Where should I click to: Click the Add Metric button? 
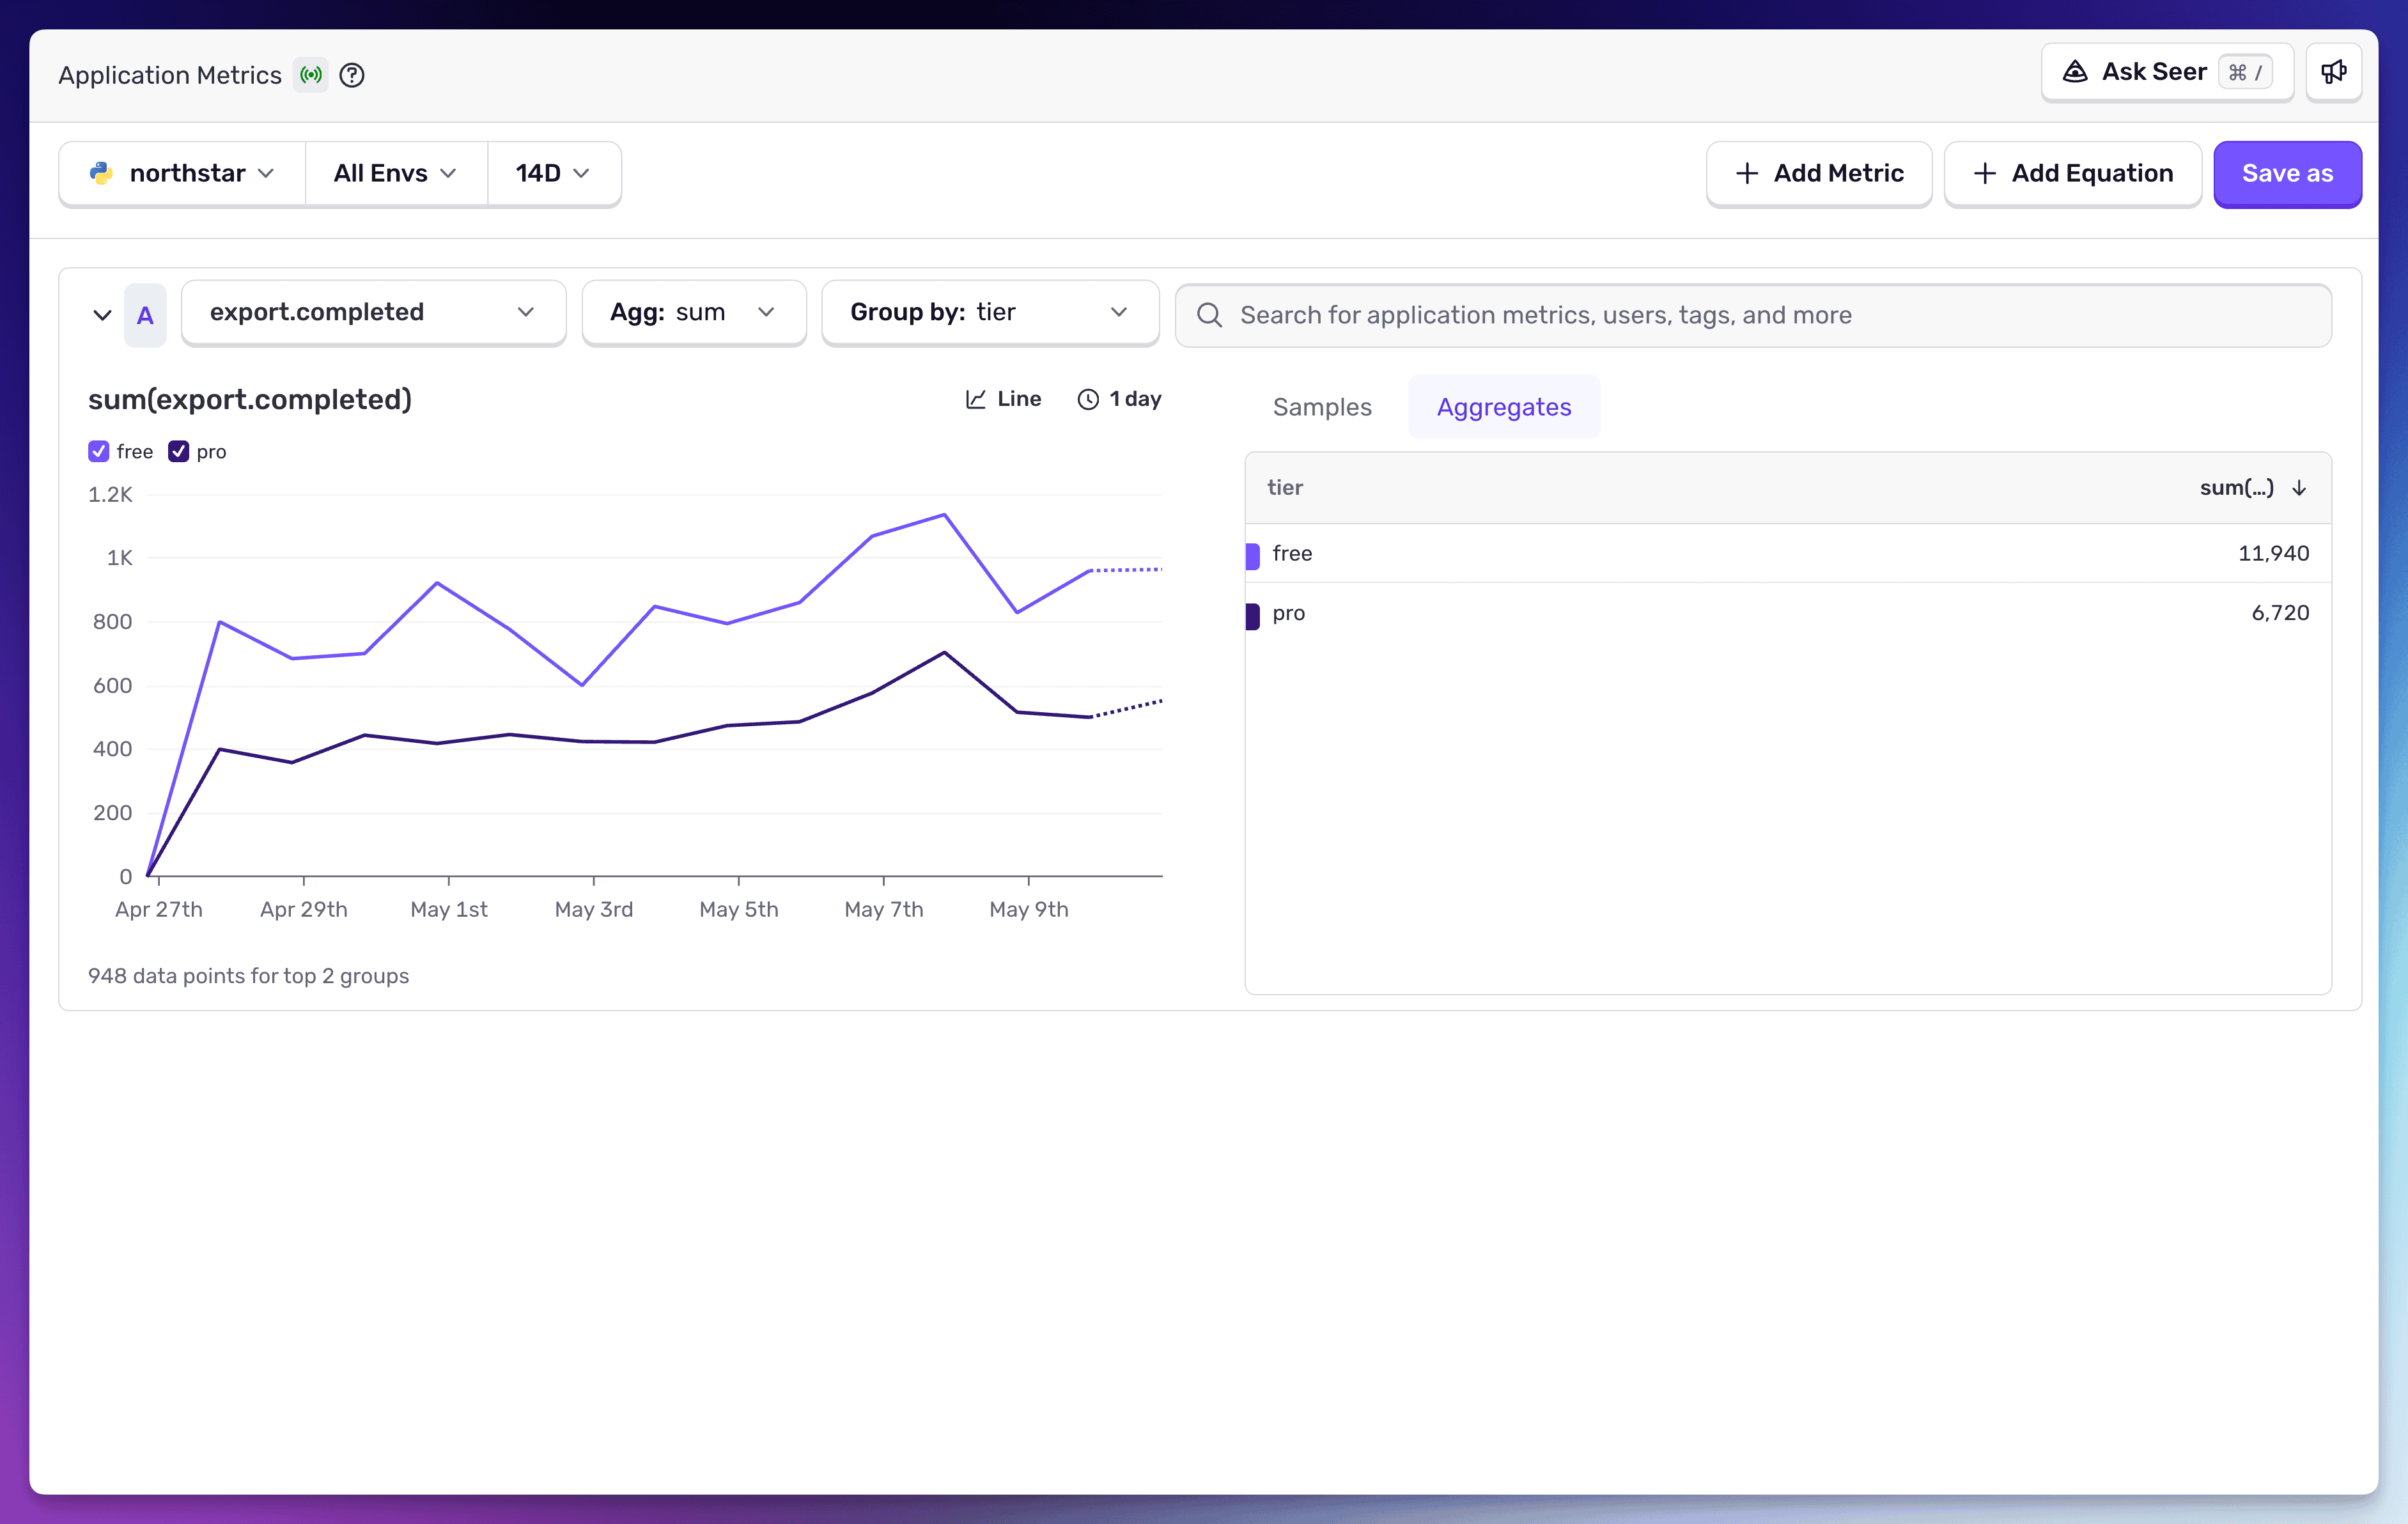click(1818, 174)
